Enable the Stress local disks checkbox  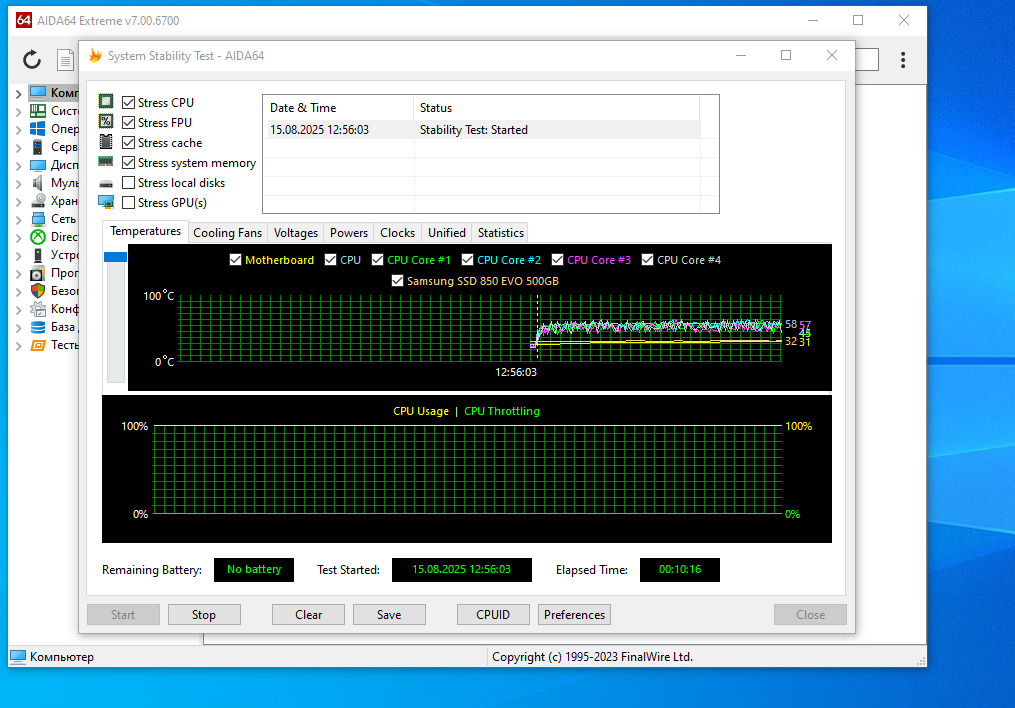click(x=129, y=183)
